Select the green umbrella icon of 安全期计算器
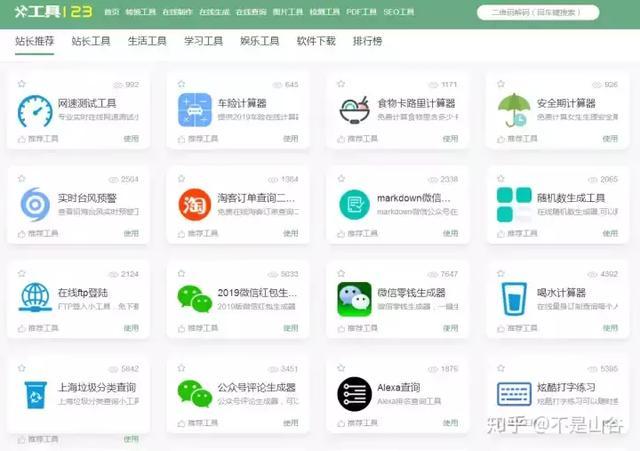The image size is (640, 451). coord(513,110)
